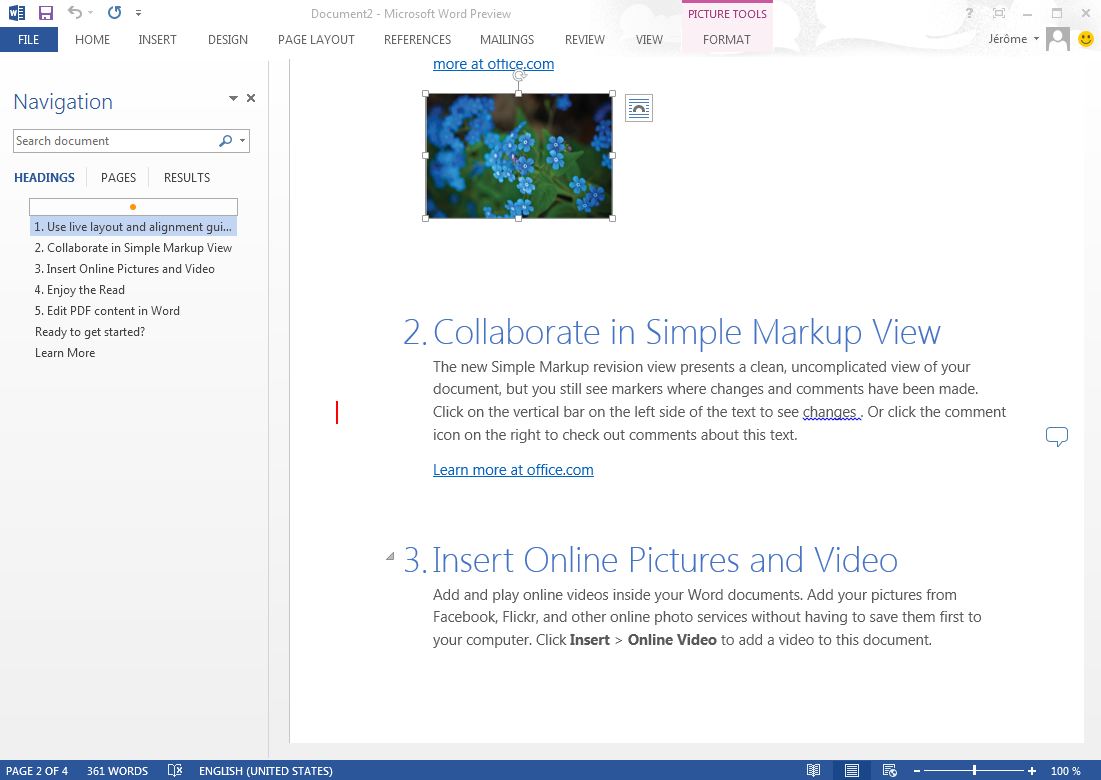
Task: Switch to Read Mode view icon
Action: point(813,770)
